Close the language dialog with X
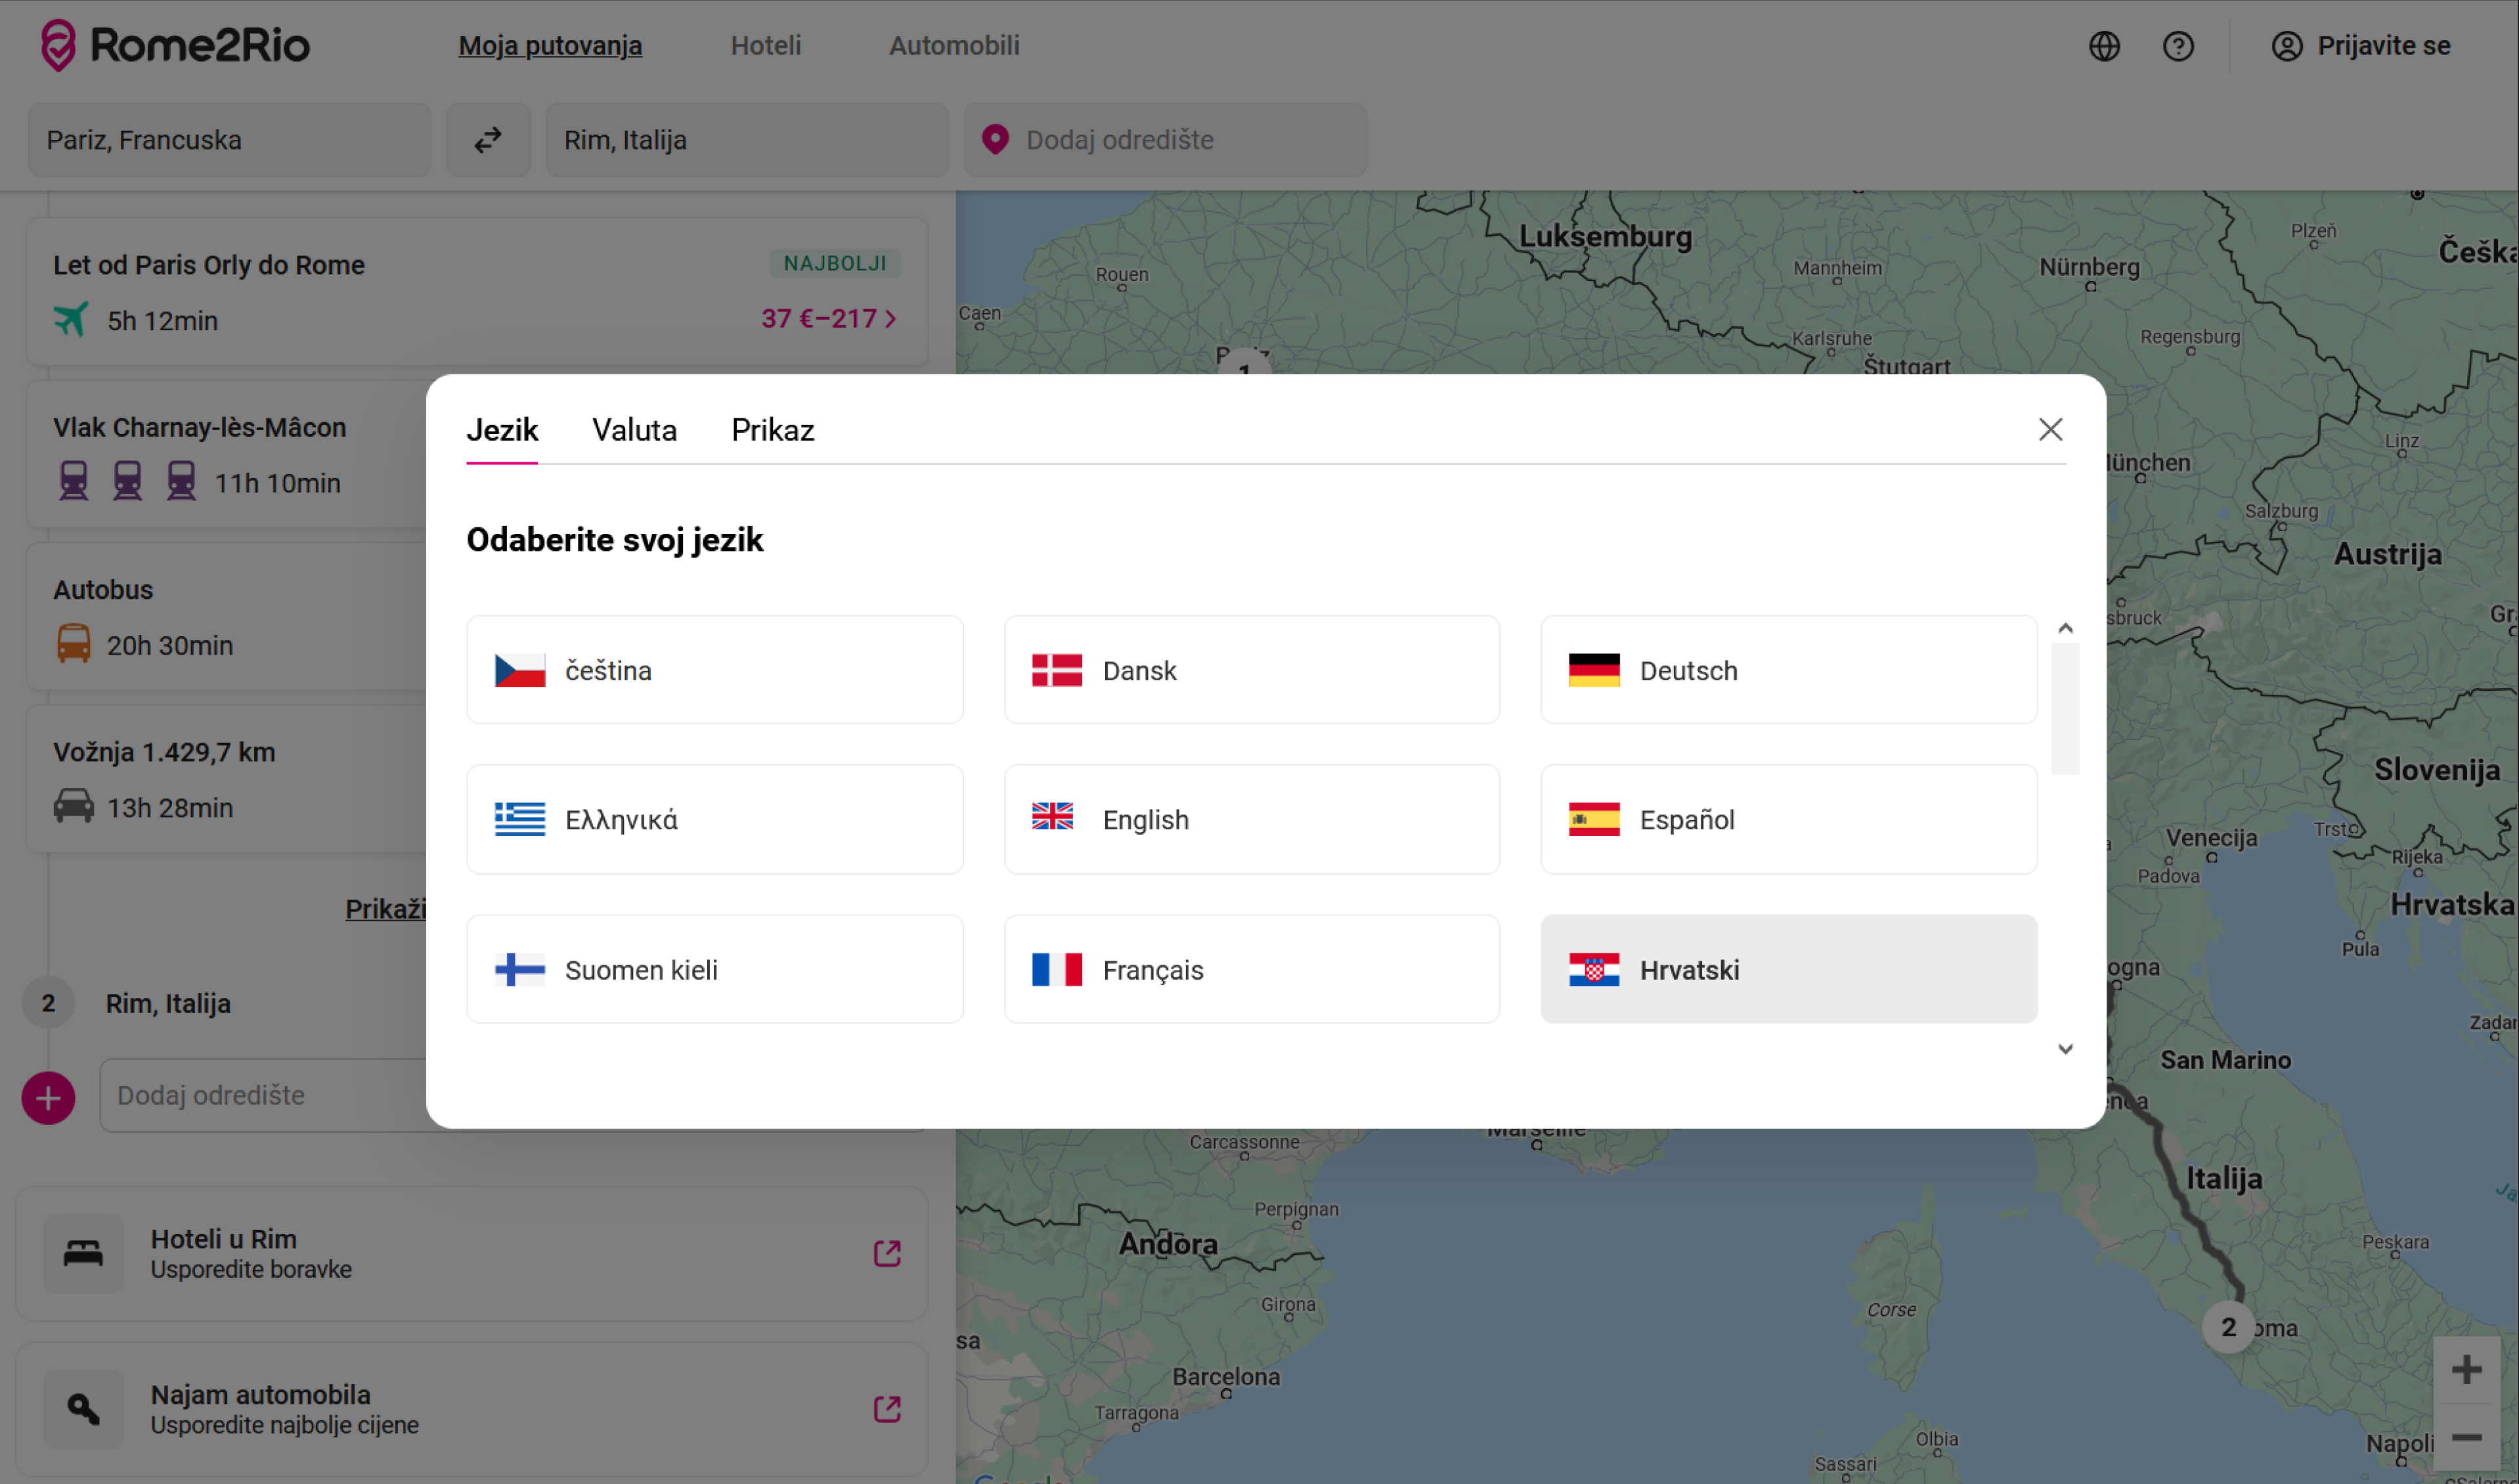The width and height of the screenshot is (2519, 1484). click(x=2050, y=430)
